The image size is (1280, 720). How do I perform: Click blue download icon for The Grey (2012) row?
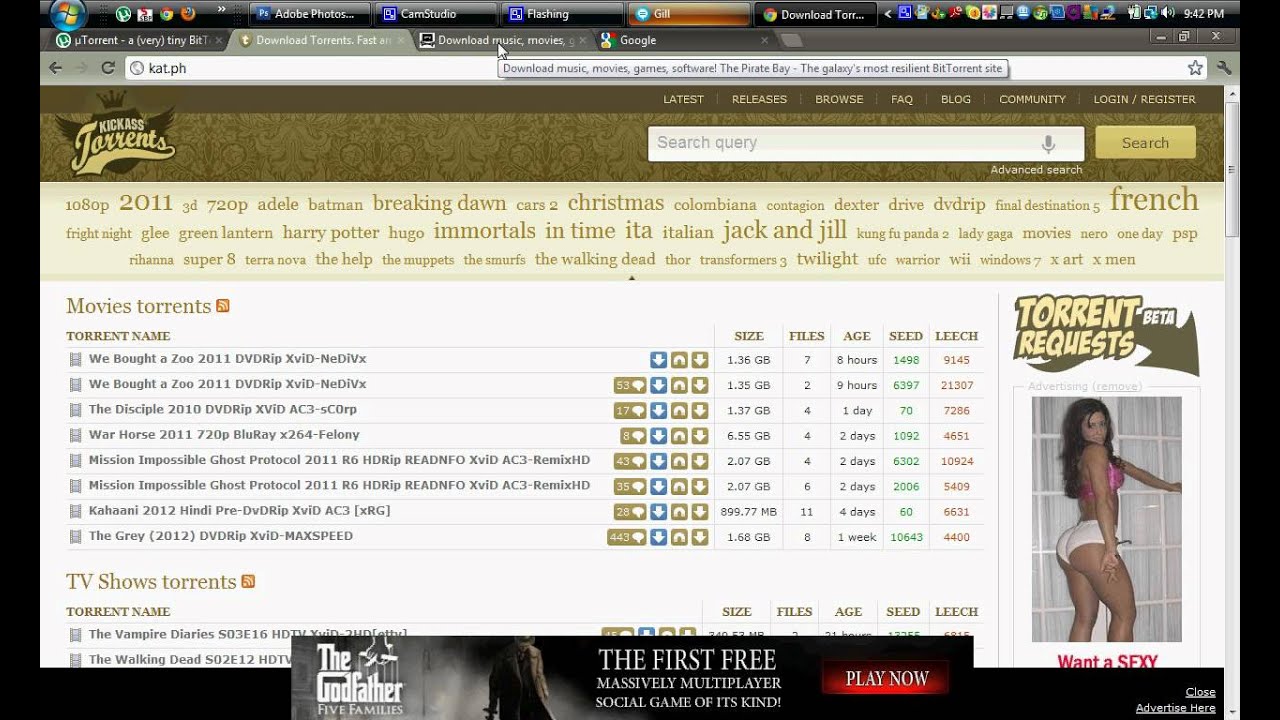click(x=658, y=537)
